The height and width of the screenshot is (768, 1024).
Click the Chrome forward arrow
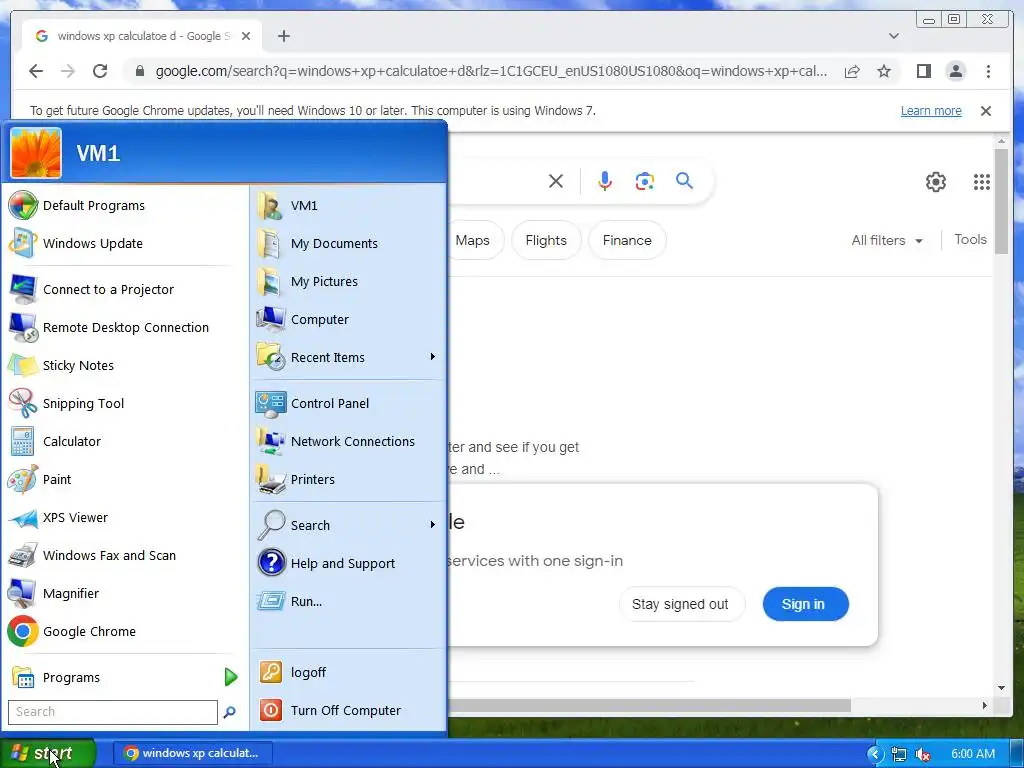tap(68, 71)
